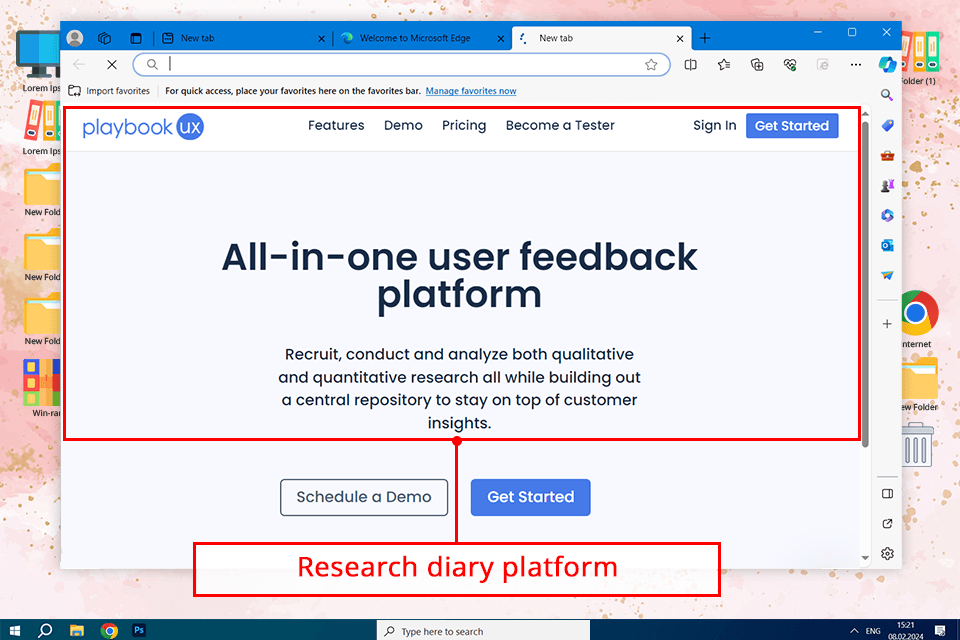Show hidden tray icons chevron
This screenshot has width=960, height=640.
(853, 630)
